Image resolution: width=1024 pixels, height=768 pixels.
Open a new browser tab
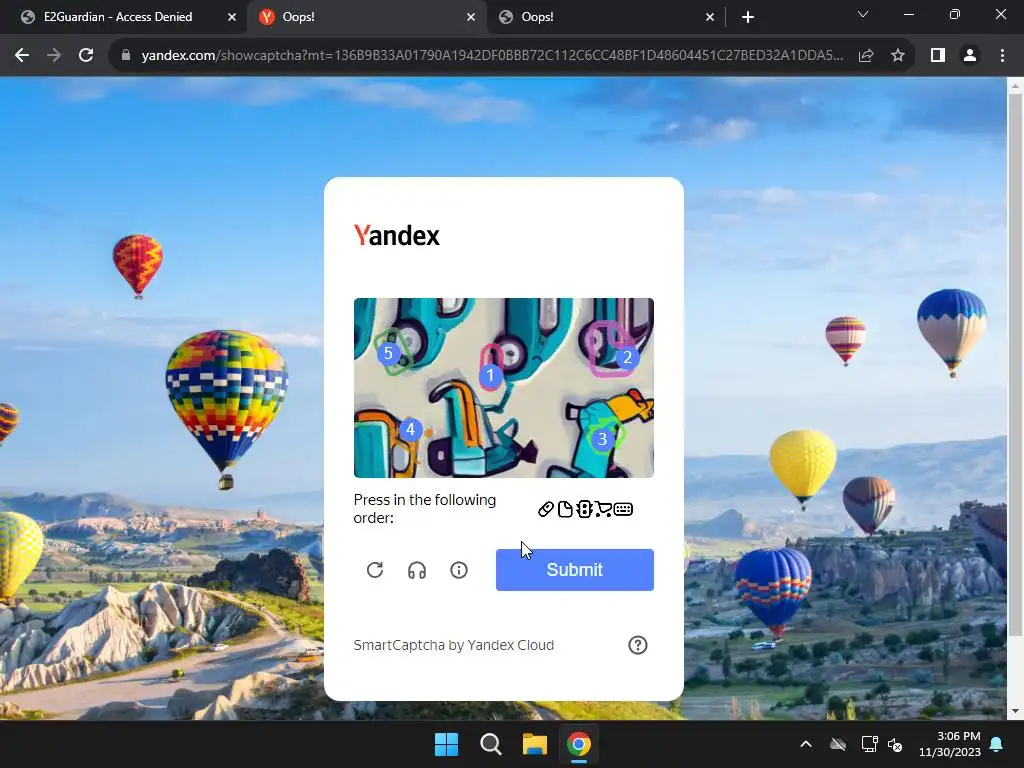click(x=748, y=17)
